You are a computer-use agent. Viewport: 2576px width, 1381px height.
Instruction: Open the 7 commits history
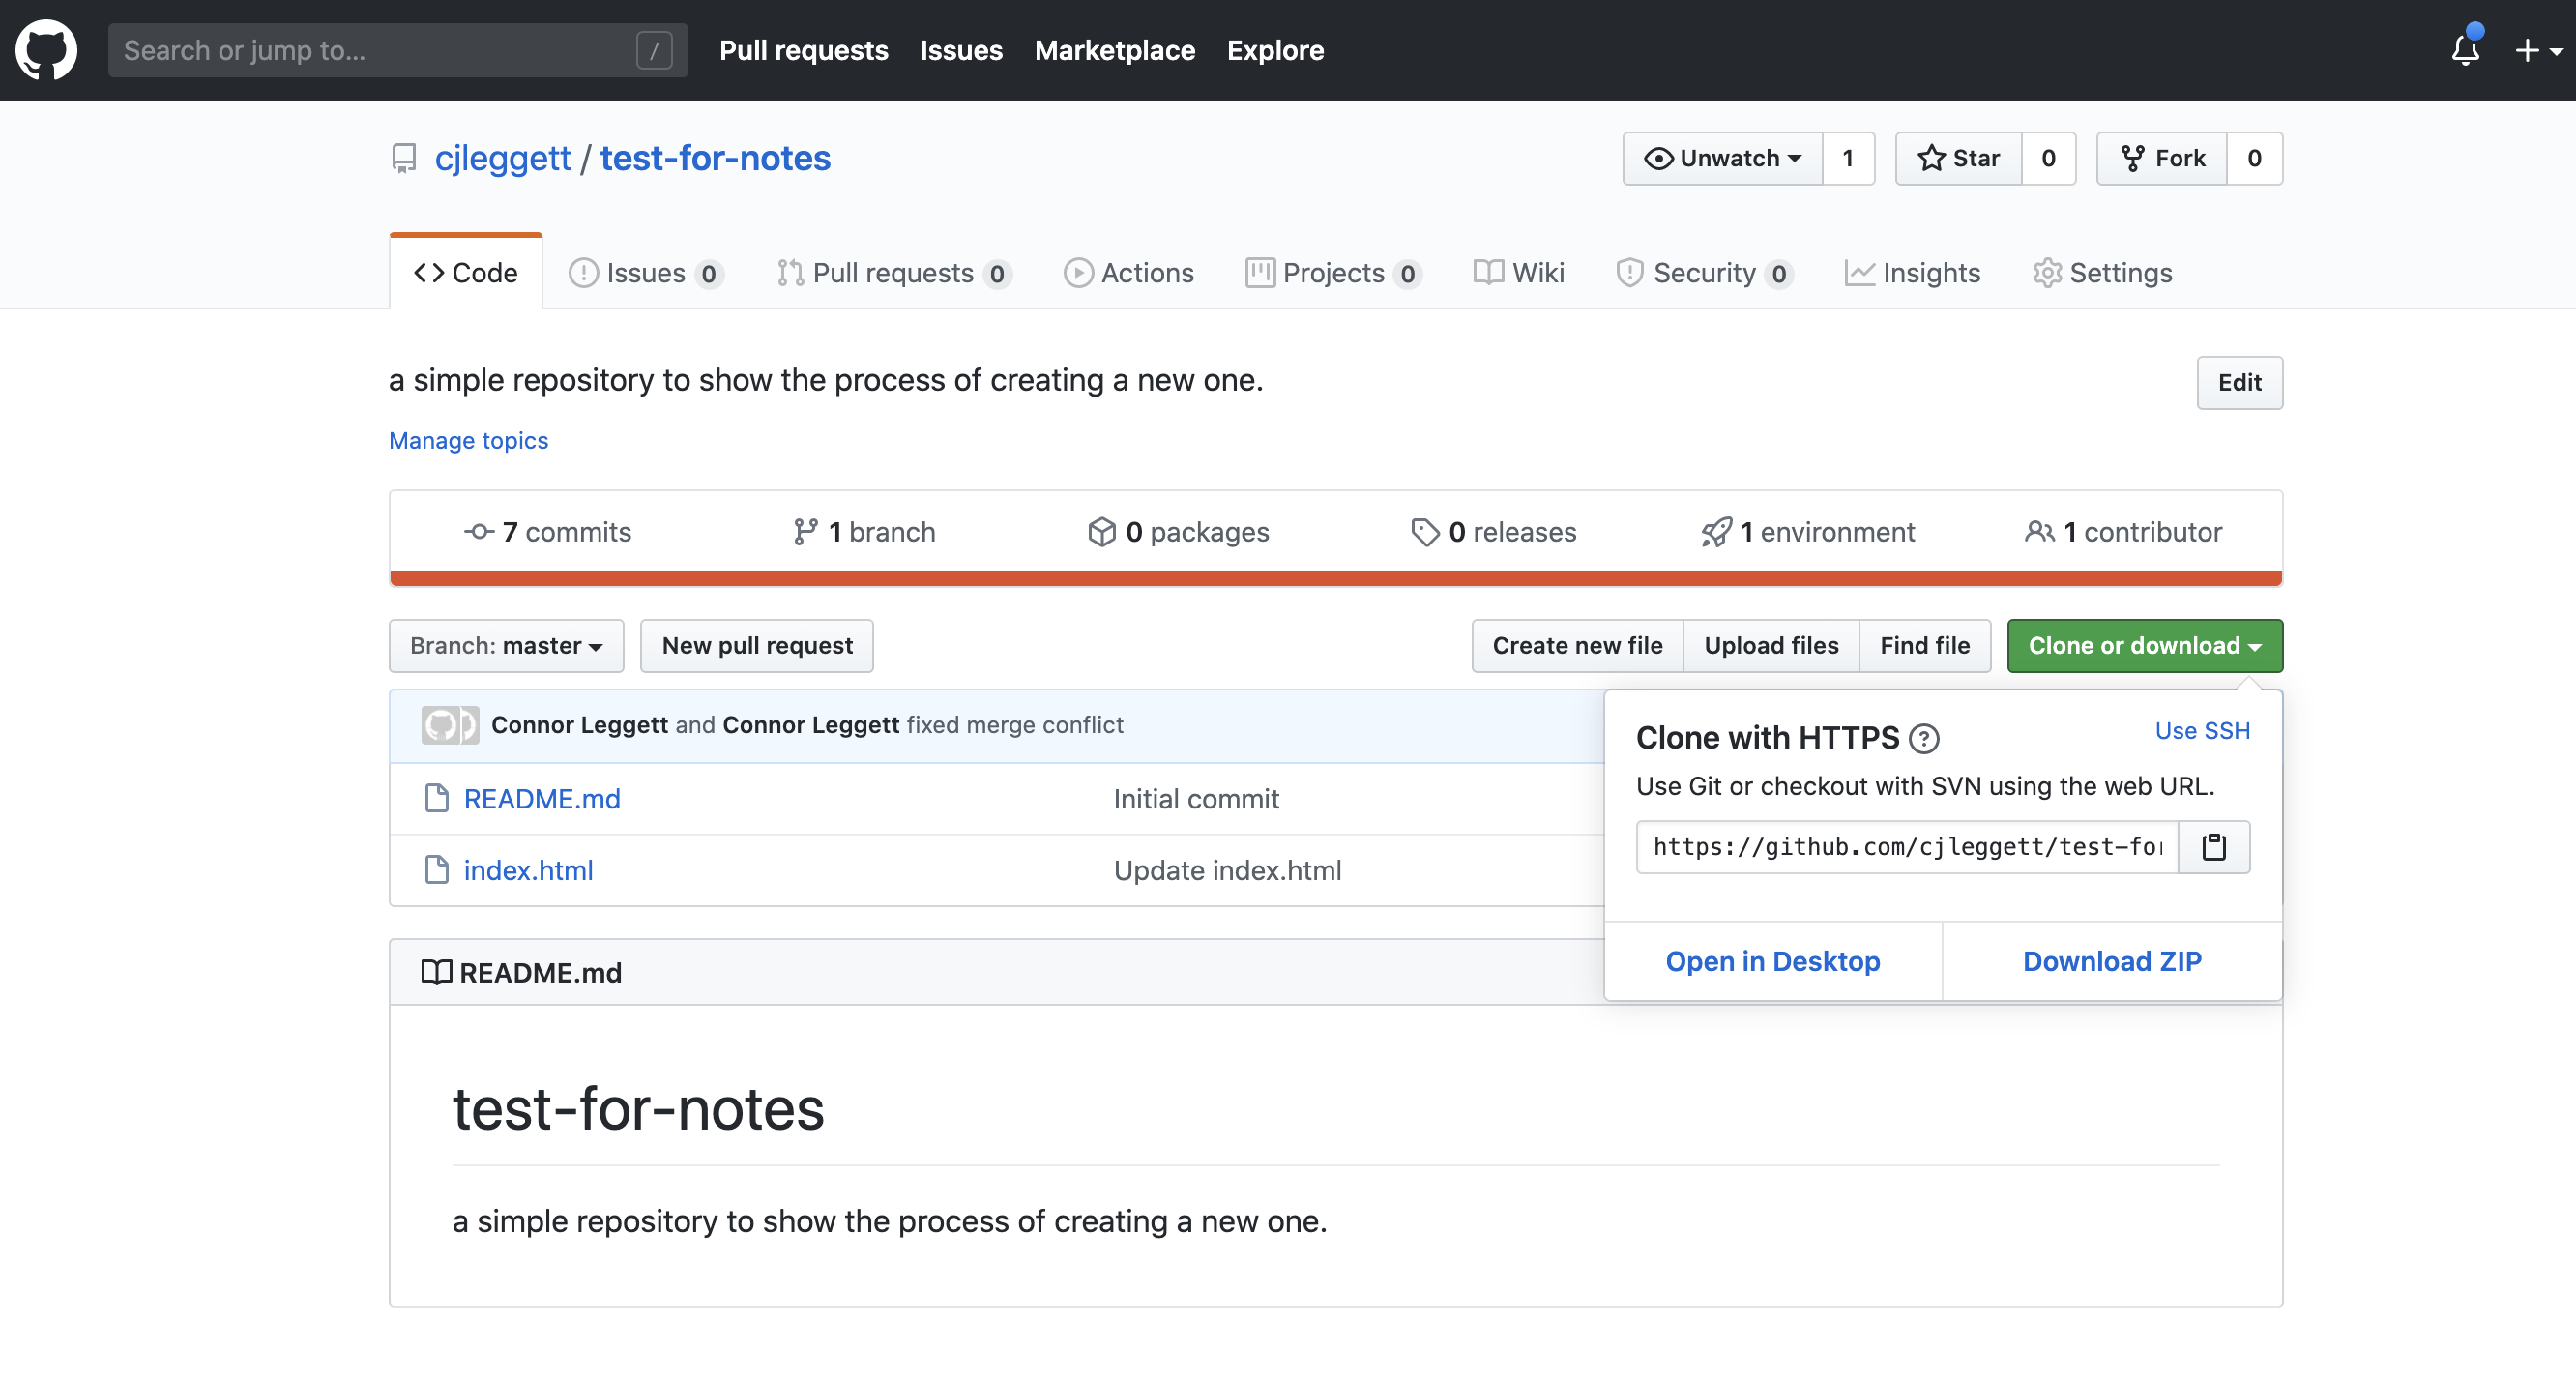(x=548, y=532)
